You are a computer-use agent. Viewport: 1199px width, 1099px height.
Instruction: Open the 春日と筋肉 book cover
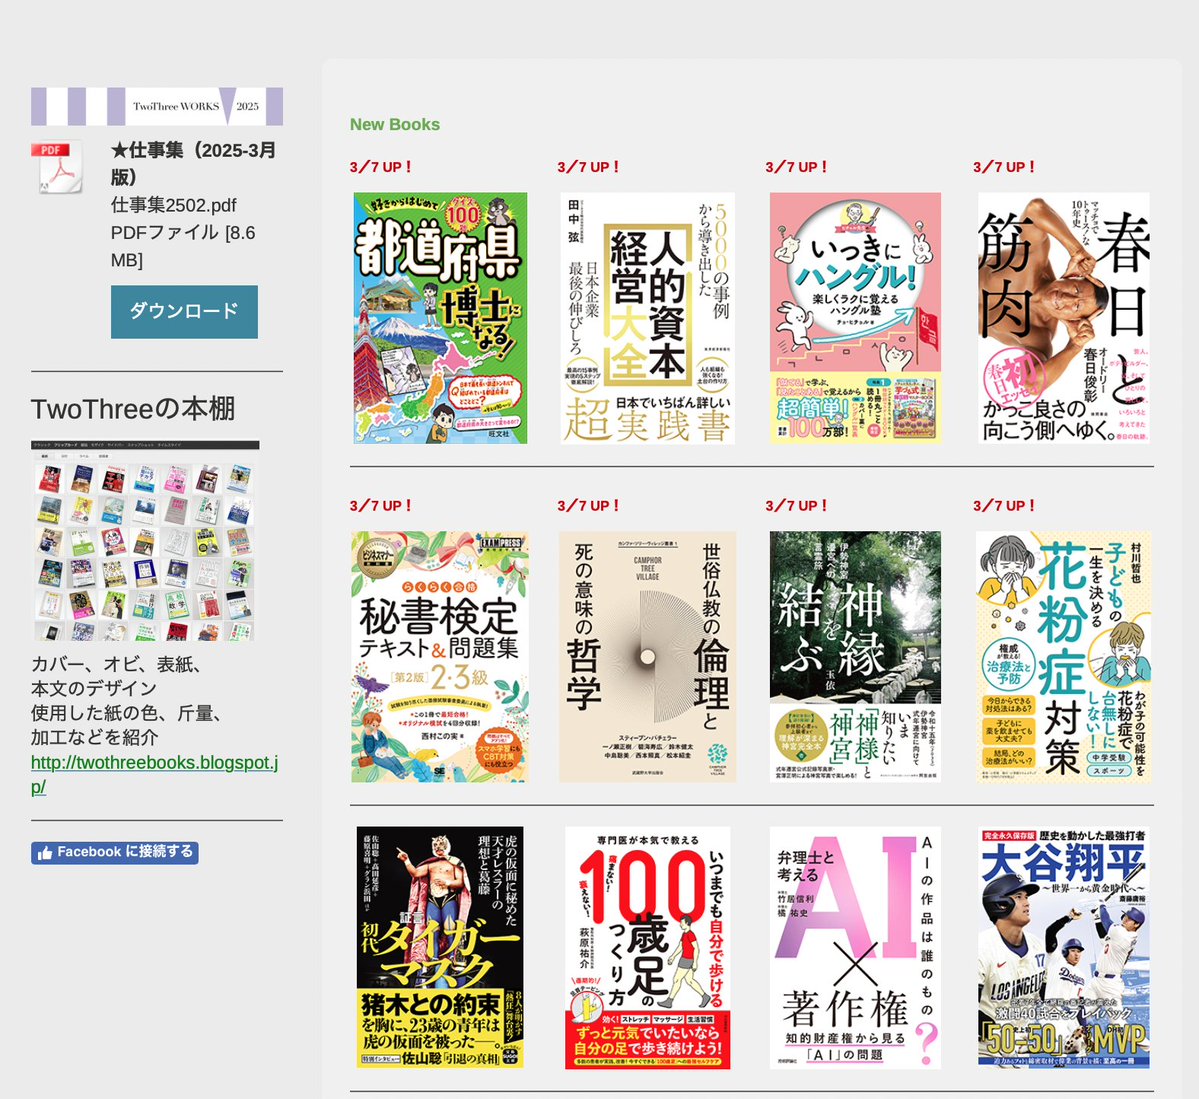pyautogui.click(x=1064, y=317)
